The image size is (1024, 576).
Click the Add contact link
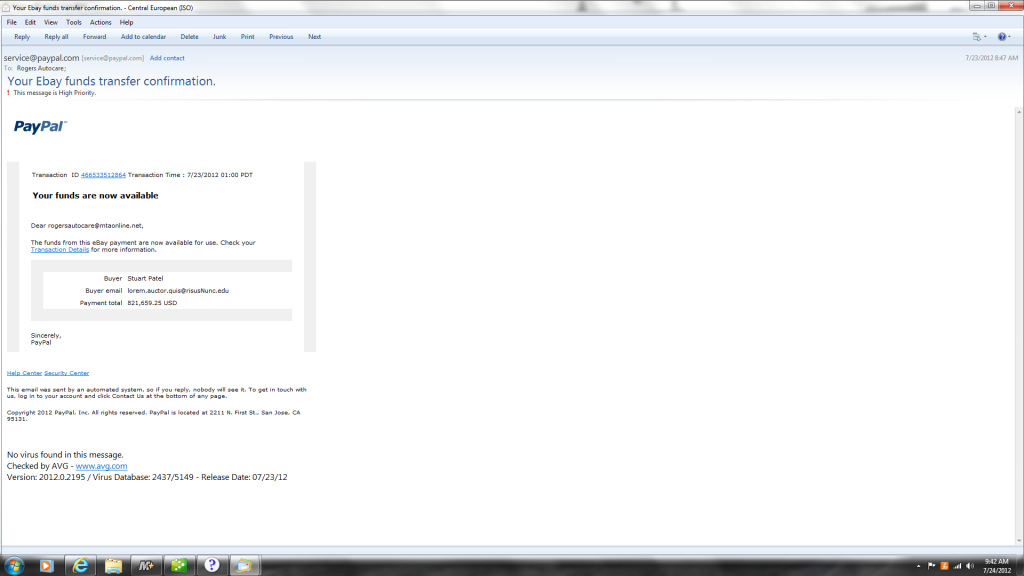(167, 58)
